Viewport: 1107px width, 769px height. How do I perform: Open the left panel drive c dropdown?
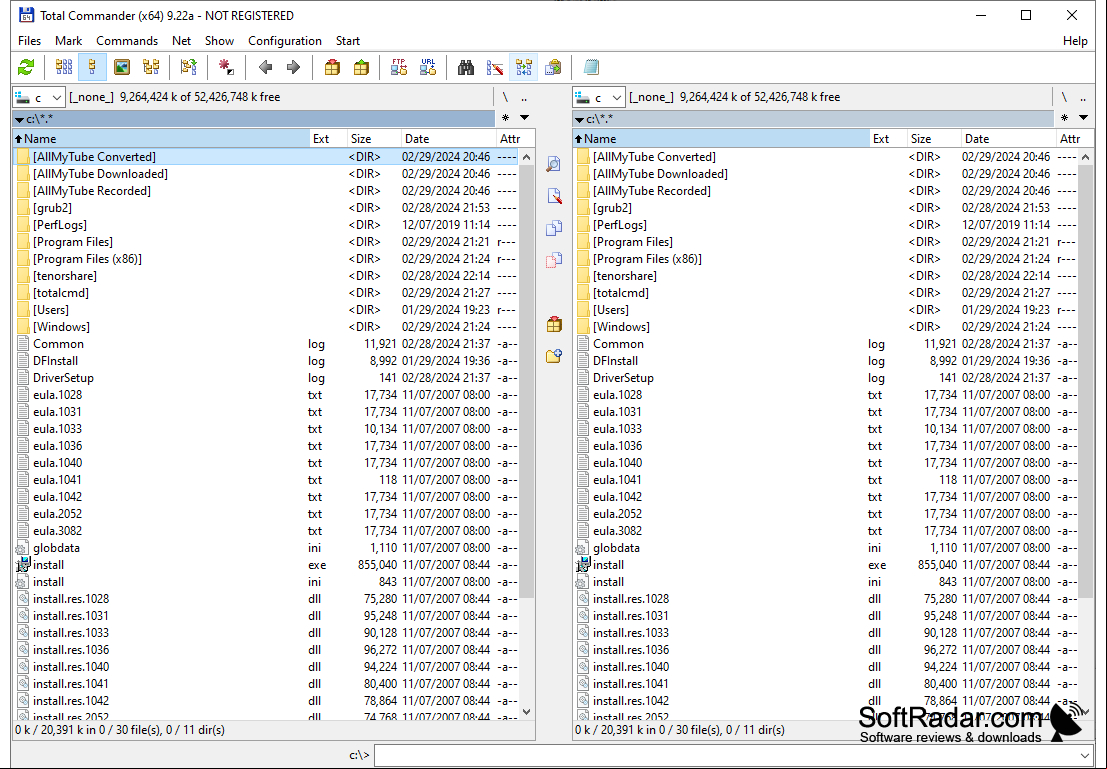coord(40,97)
